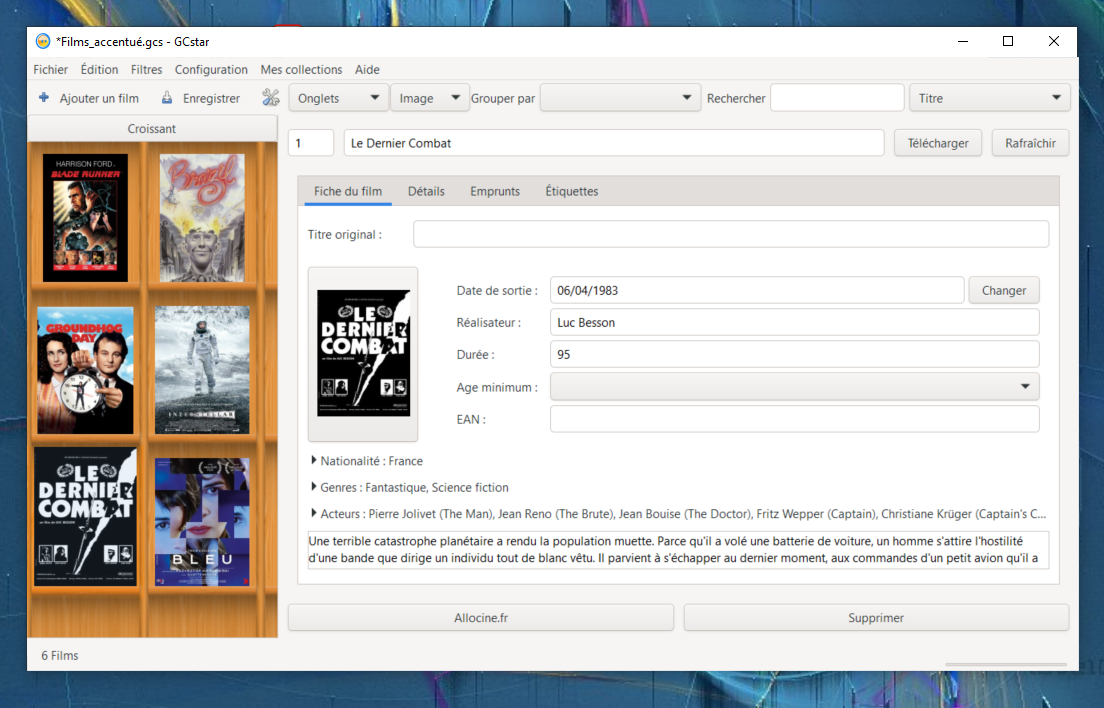Open the Grouper par combo box

(620, 98)
